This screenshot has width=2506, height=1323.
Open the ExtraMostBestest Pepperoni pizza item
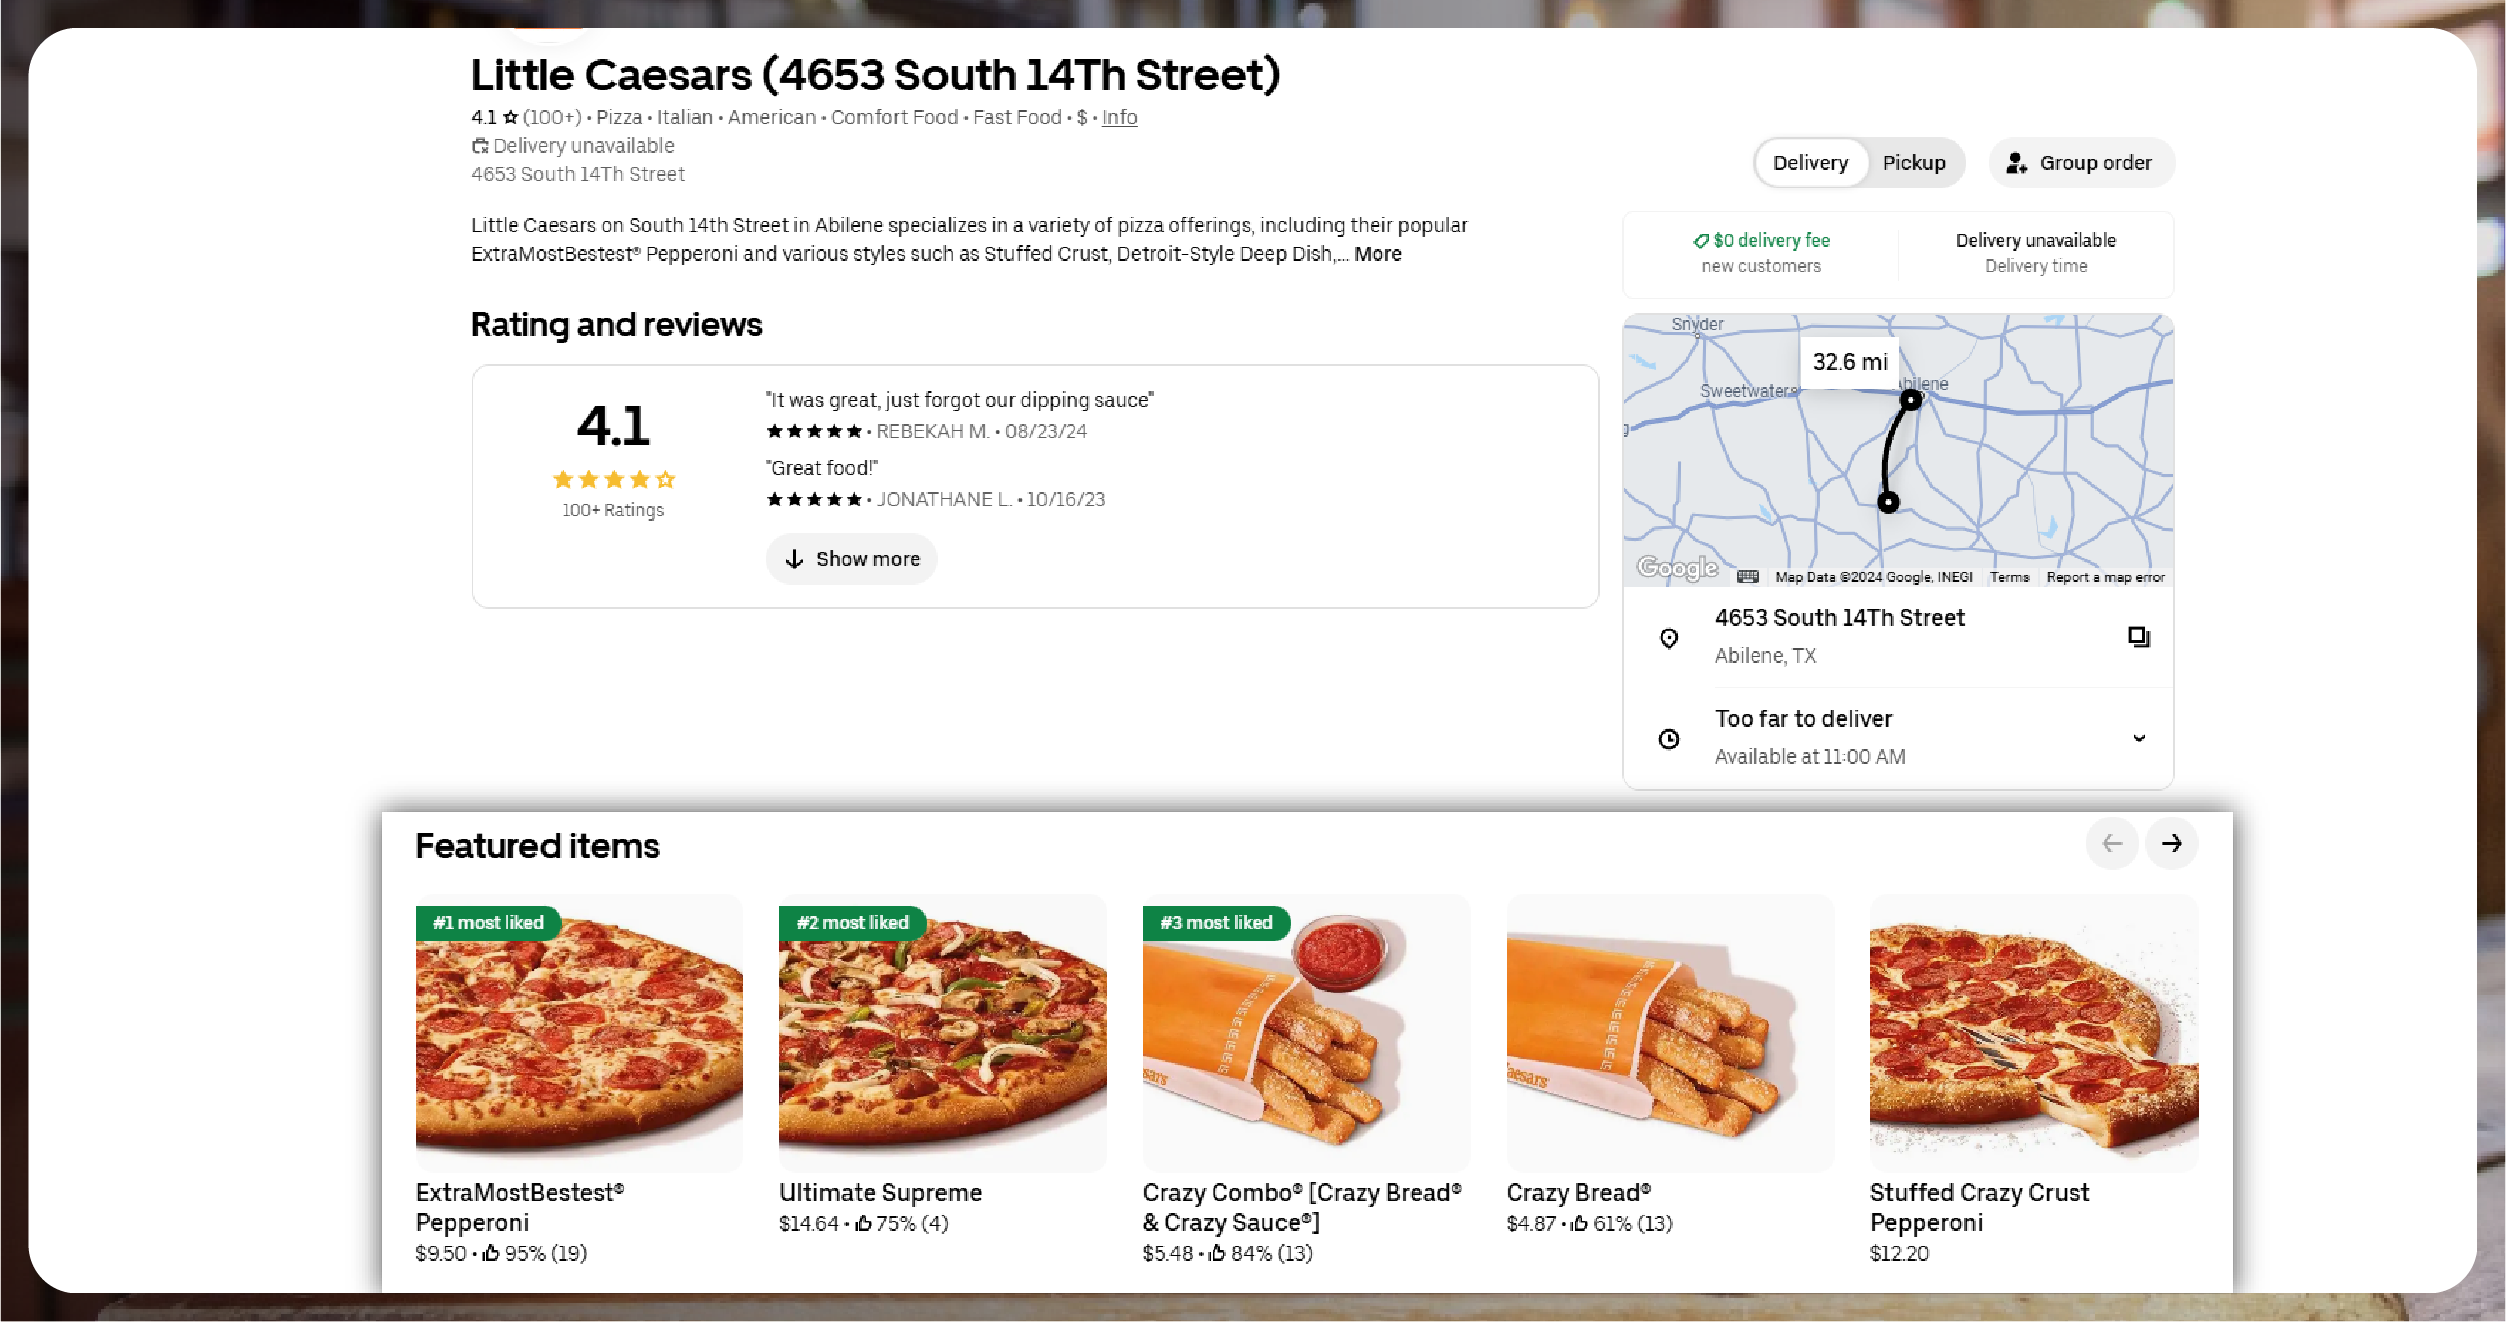pyautogui.click(x=578, y=1033)
